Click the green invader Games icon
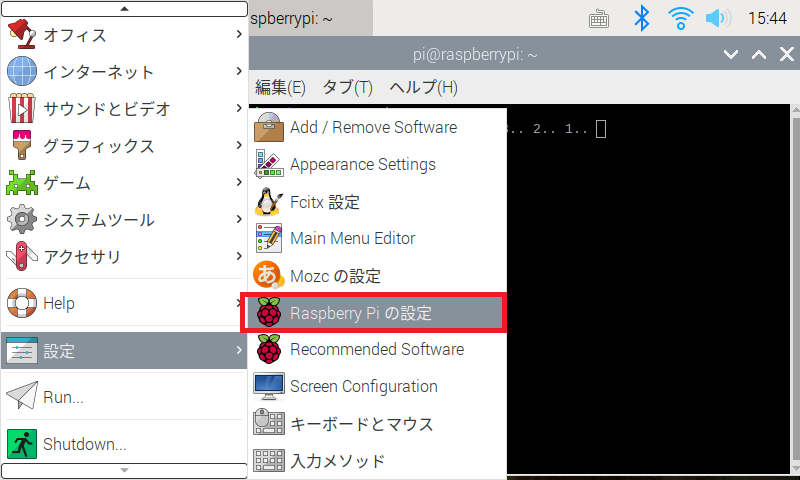 click(22, 182)
